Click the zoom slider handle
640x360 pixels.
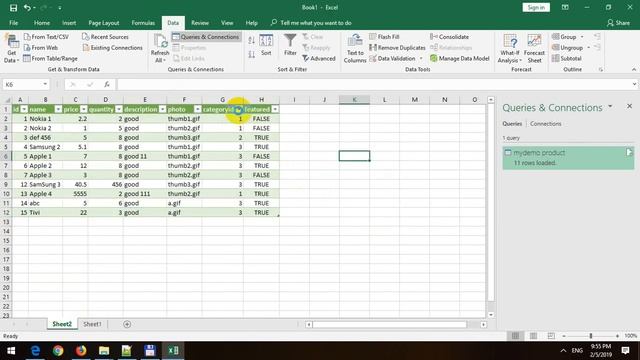(x=591, y=336)
